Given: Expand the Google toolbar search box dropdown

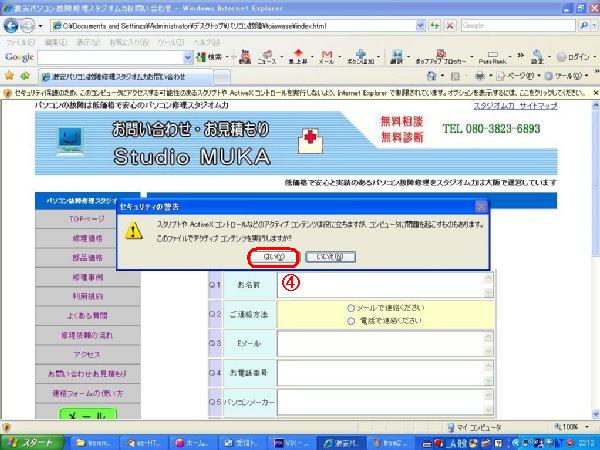Looking at the screenshot, I should (188, 57).
